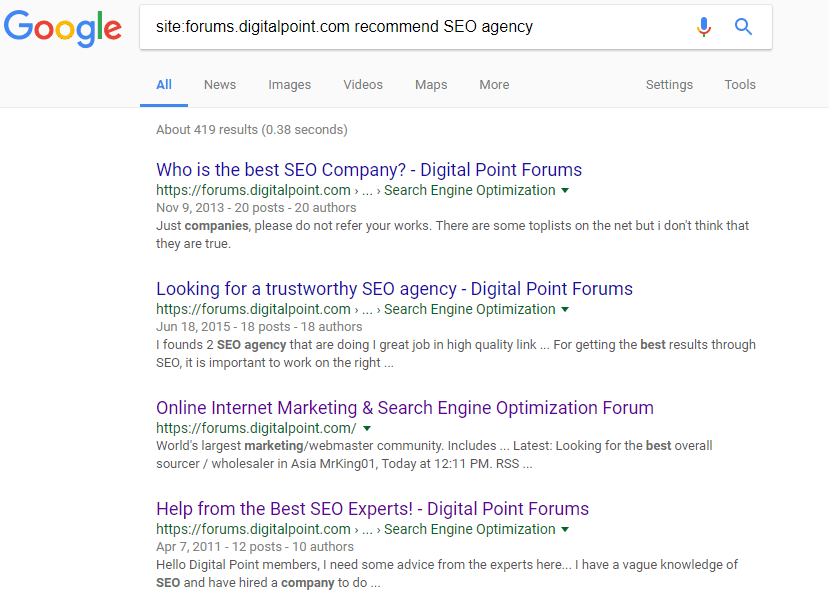Switch to the News tab
Viewport: 829px width, 597px height.
(x=220, y=85)
